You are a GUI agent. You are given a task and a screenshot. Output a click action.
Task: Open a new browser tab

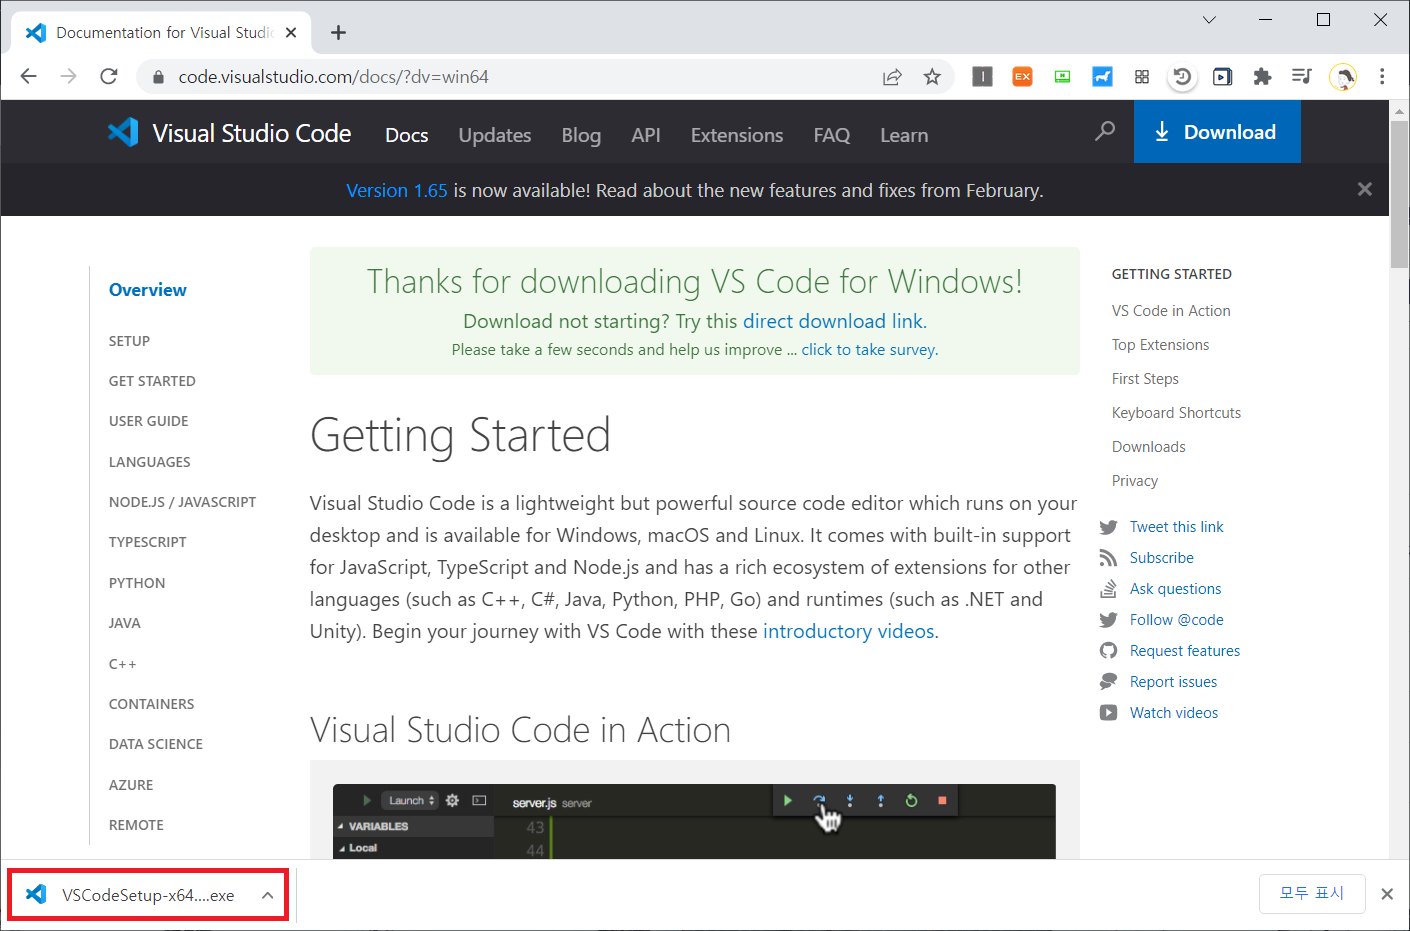[x=338, y=33]
